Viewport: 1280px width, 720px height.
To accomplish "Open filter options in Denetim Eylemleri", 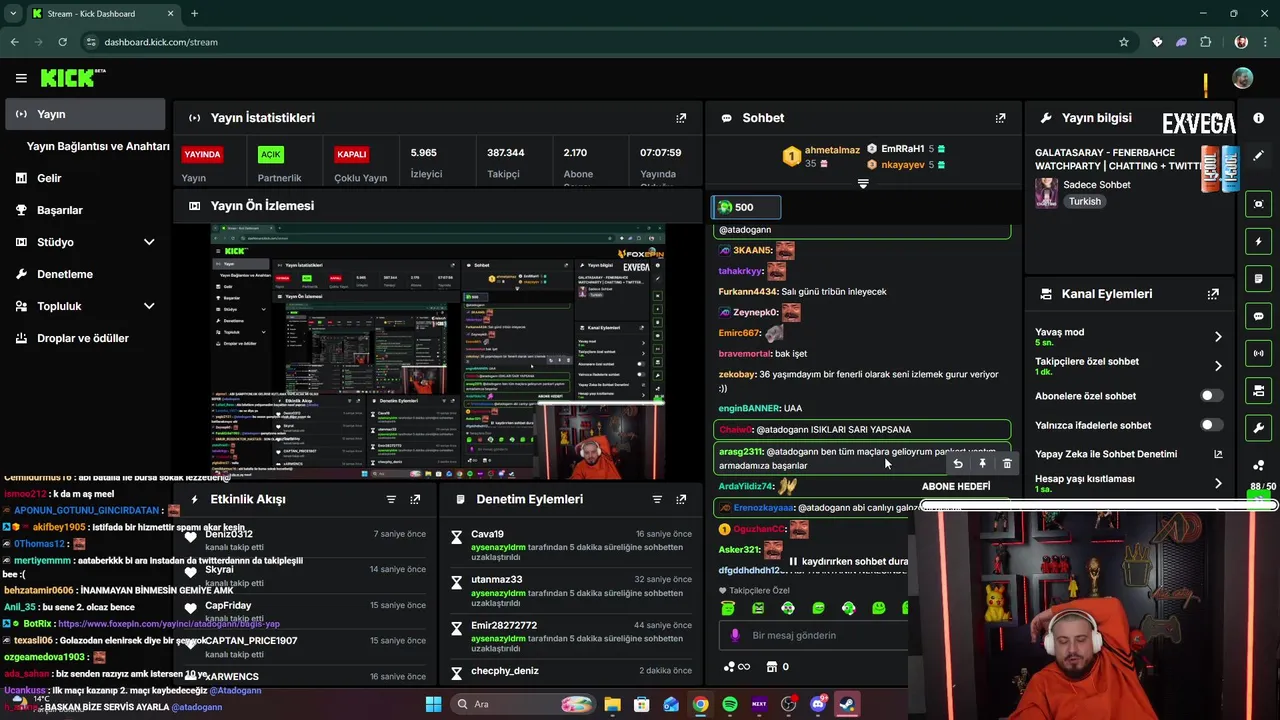I will click(657, 499).
